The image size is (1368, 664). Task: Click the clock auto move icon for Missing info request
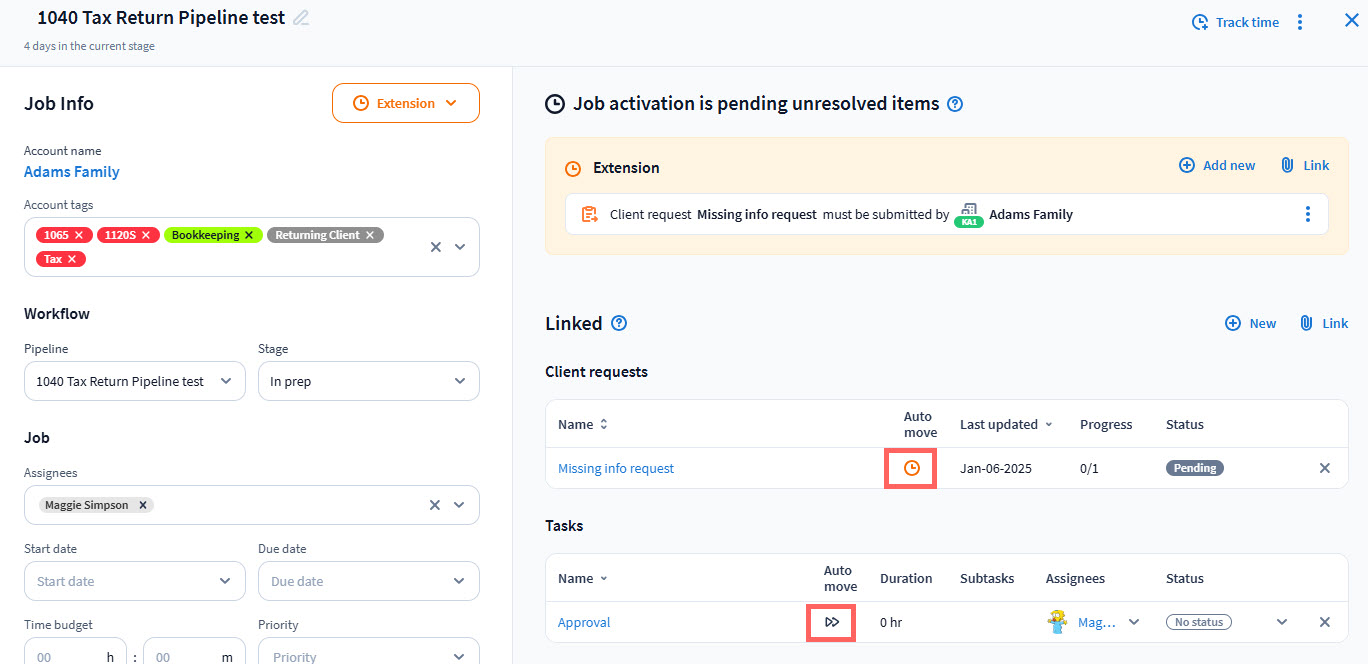point(911,468)
